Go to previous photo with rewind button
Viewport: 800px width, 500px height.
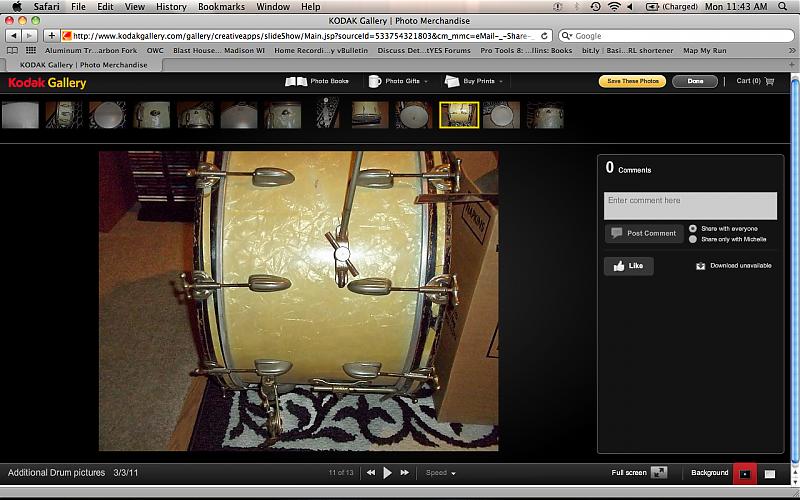click(371, 473)
